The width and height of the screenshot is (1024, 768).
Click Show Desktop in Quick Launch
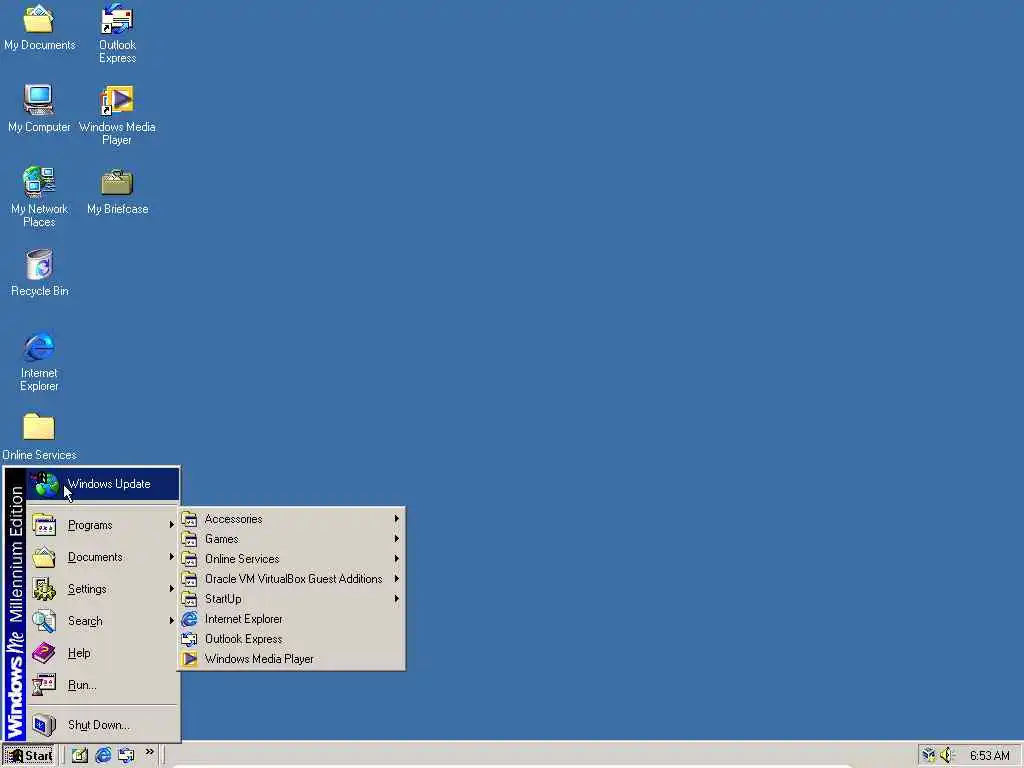click(80, 756)
